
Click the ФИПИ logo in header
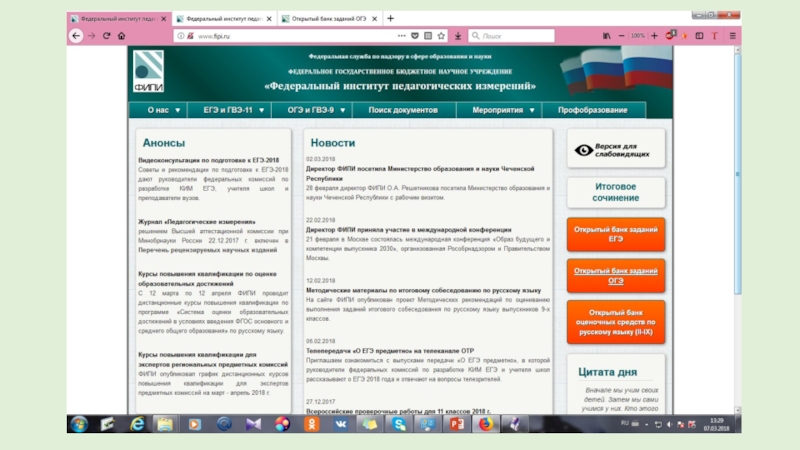point(148,71)
